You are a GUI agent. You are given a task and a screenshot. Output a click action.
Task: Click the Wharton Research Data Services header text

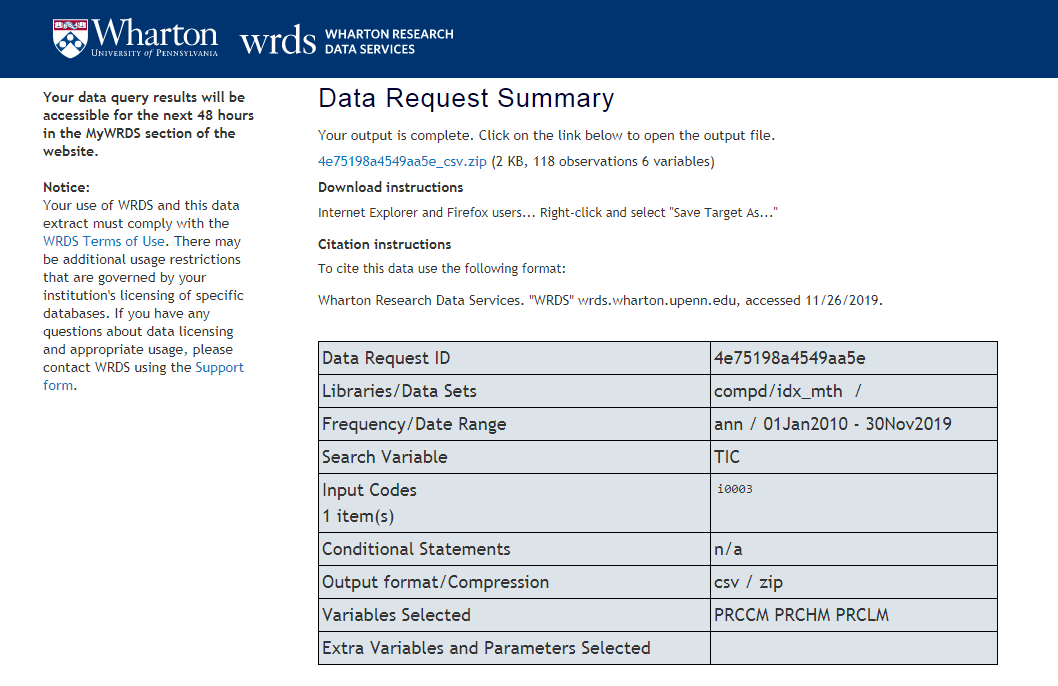coord(389,41)
